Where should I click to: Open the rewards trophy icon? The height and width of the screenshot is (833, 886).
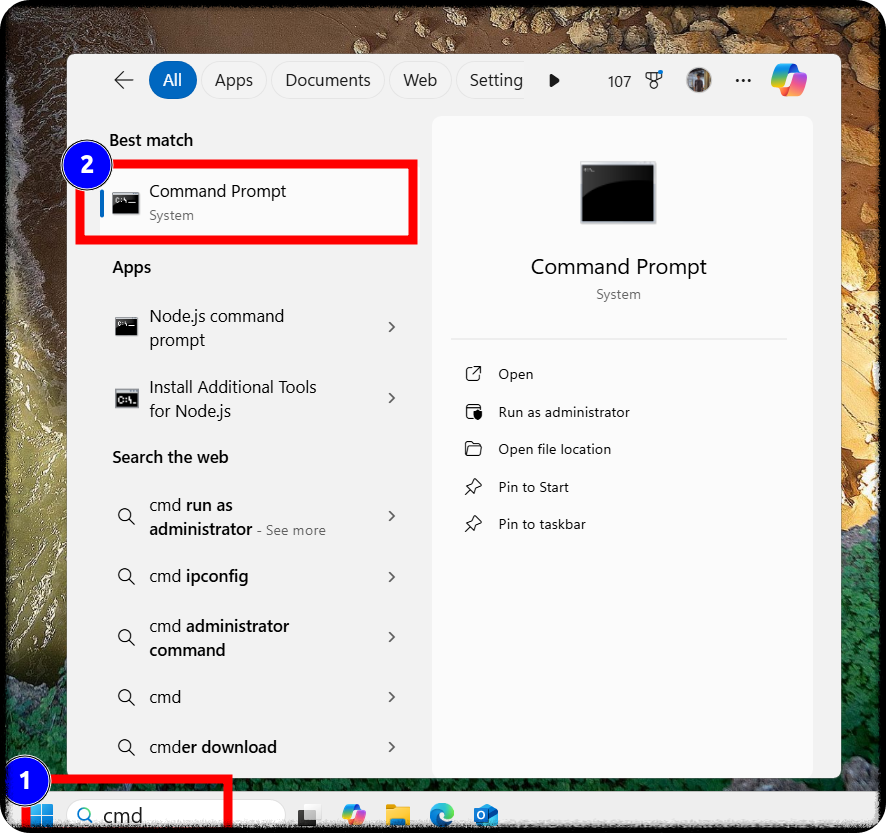[654, 80]
